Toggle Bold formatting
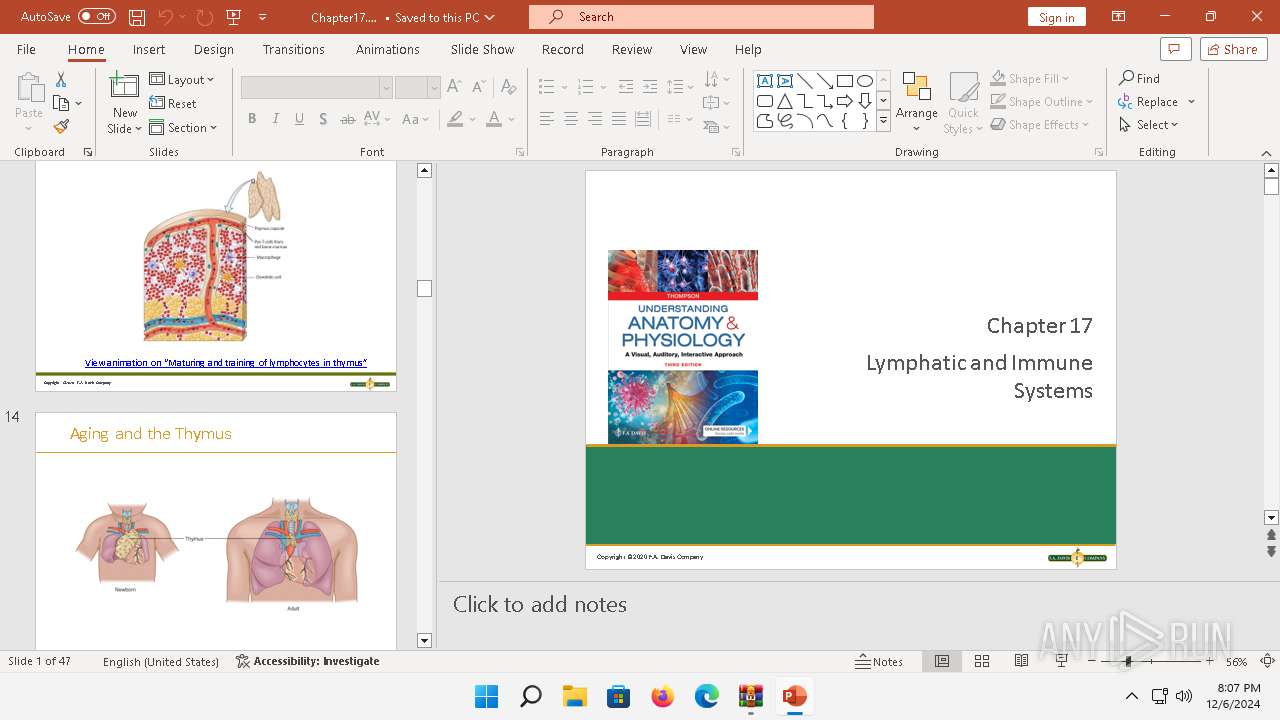 coord(251,119)
